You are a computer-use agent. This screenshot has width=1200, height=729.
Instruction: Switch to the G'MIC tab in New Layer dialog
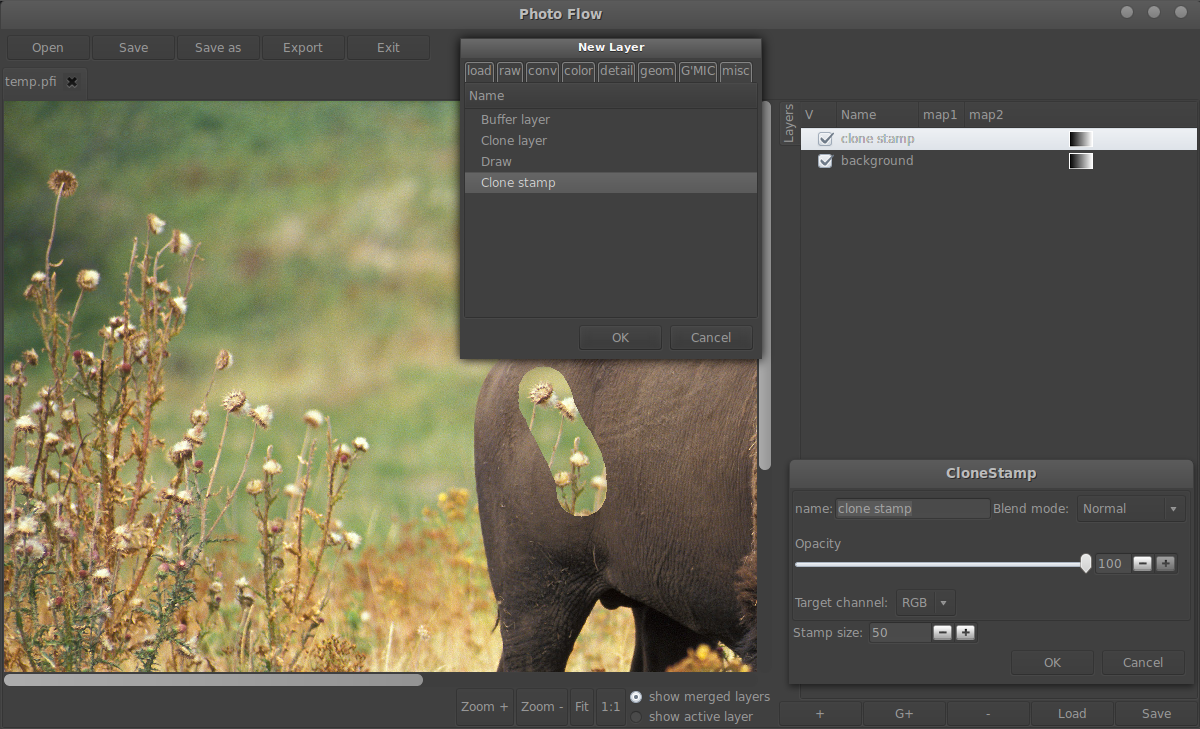point(697,71)
